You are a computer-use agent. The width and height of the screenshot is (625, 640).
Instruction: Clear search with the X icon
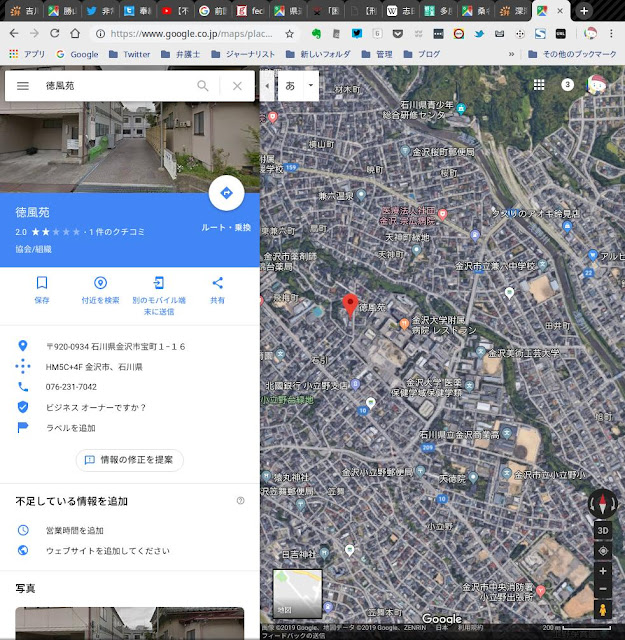237,86
